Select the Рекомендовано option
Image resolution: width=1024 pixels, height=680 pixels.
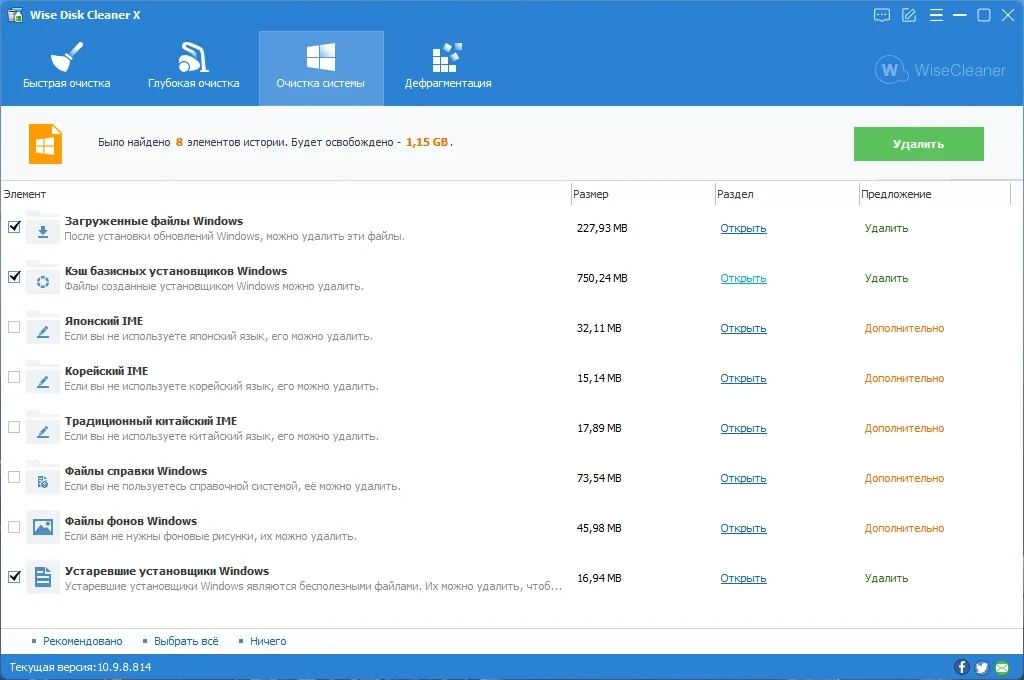click(x=82, y=641)
